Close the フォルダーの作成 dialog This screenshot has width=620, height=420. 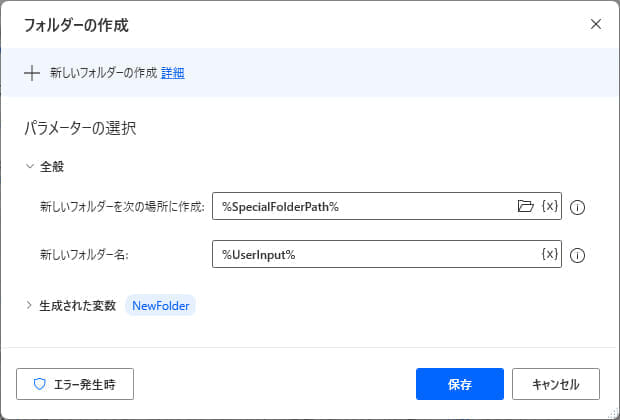pyautogui.click(x=596, y=24)
